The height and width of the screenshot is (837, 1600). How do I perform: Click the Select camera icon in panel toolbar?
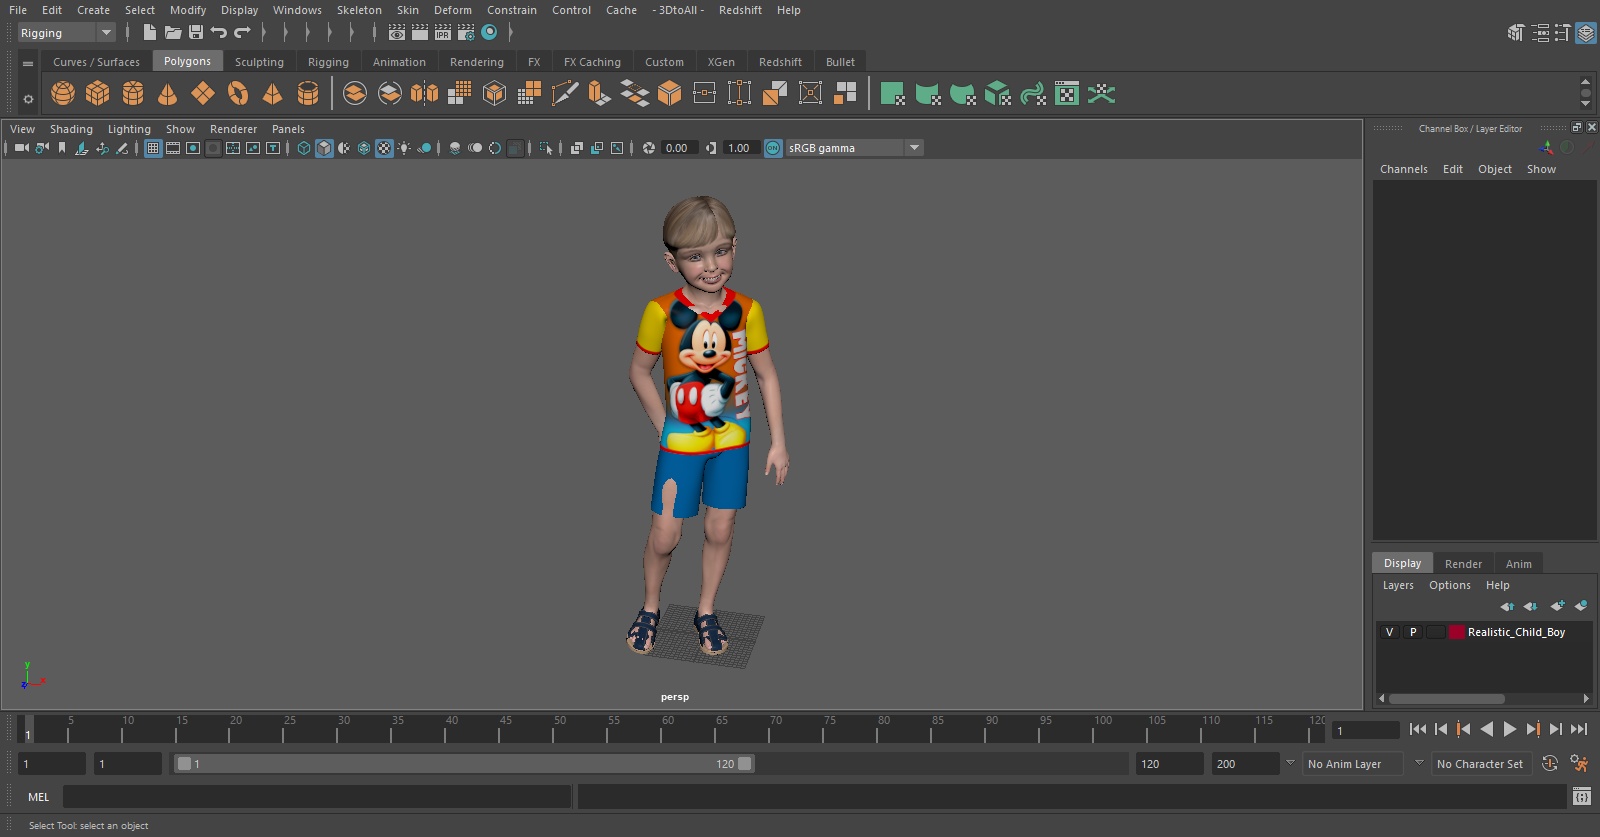click(x=21, y=148)
